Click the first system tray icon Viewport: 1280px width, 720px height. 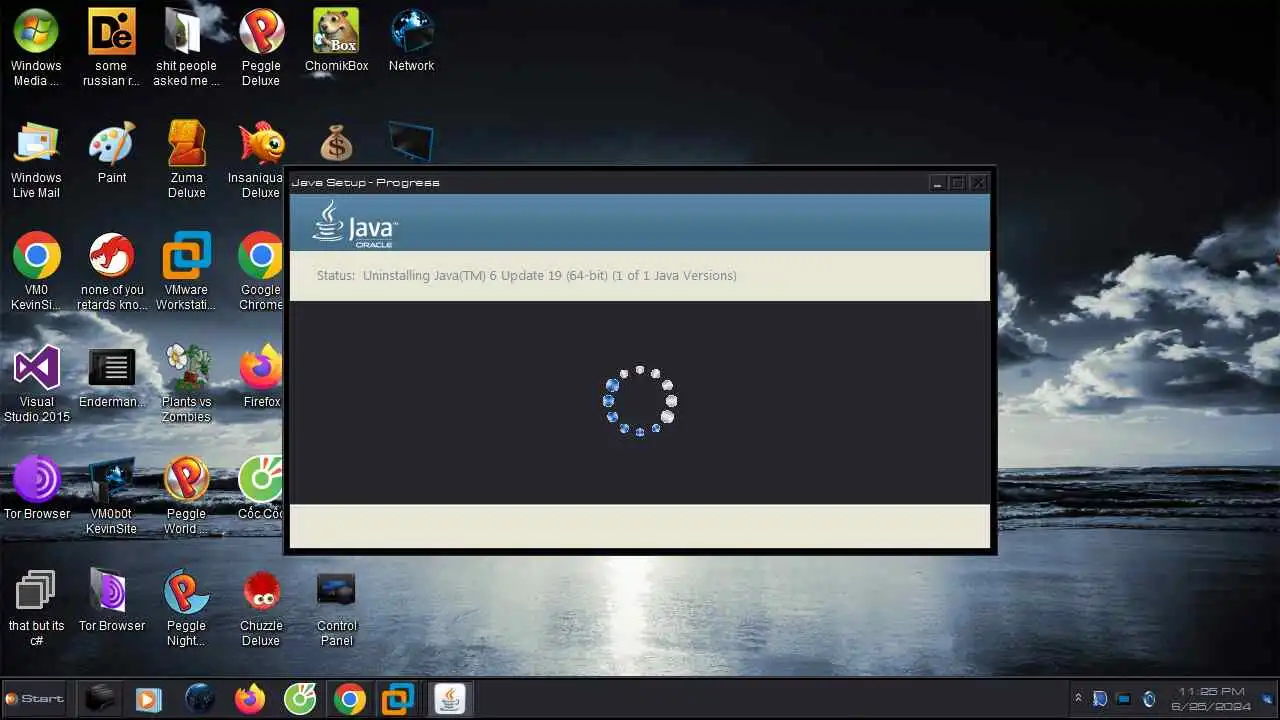pyautogui.click(x=1100, y=699)
